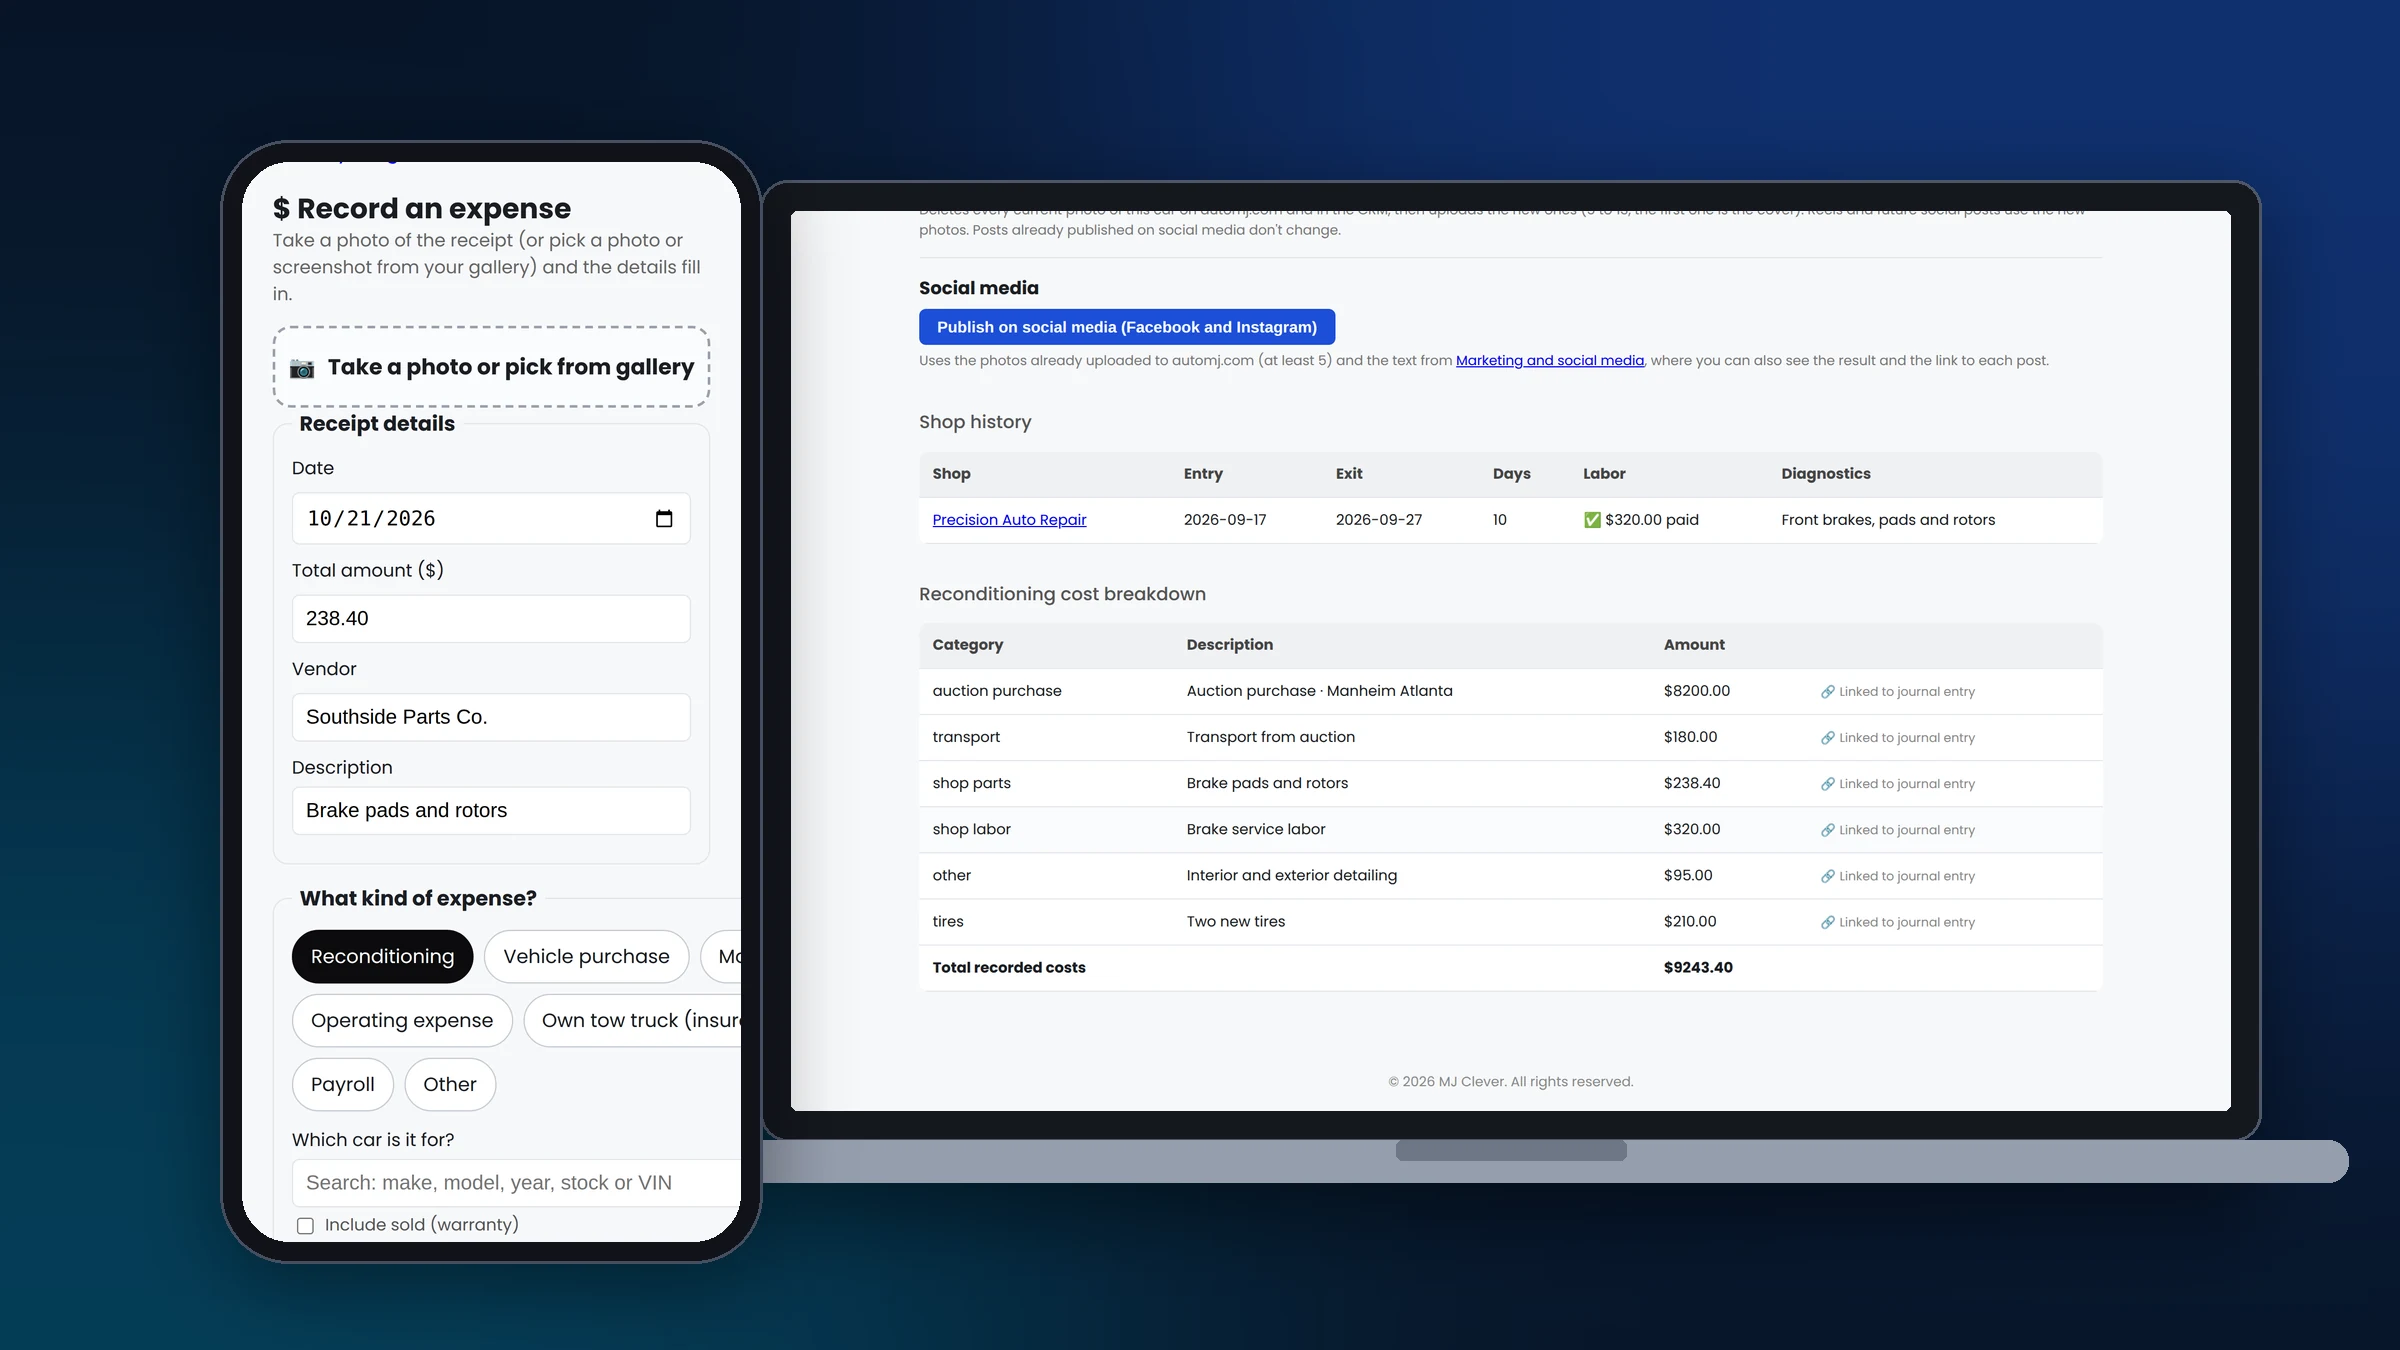Viewport: 2400px width, 1350px height.
Task: Click link icon in shop parts row
Action: [x=1827, y=784]
